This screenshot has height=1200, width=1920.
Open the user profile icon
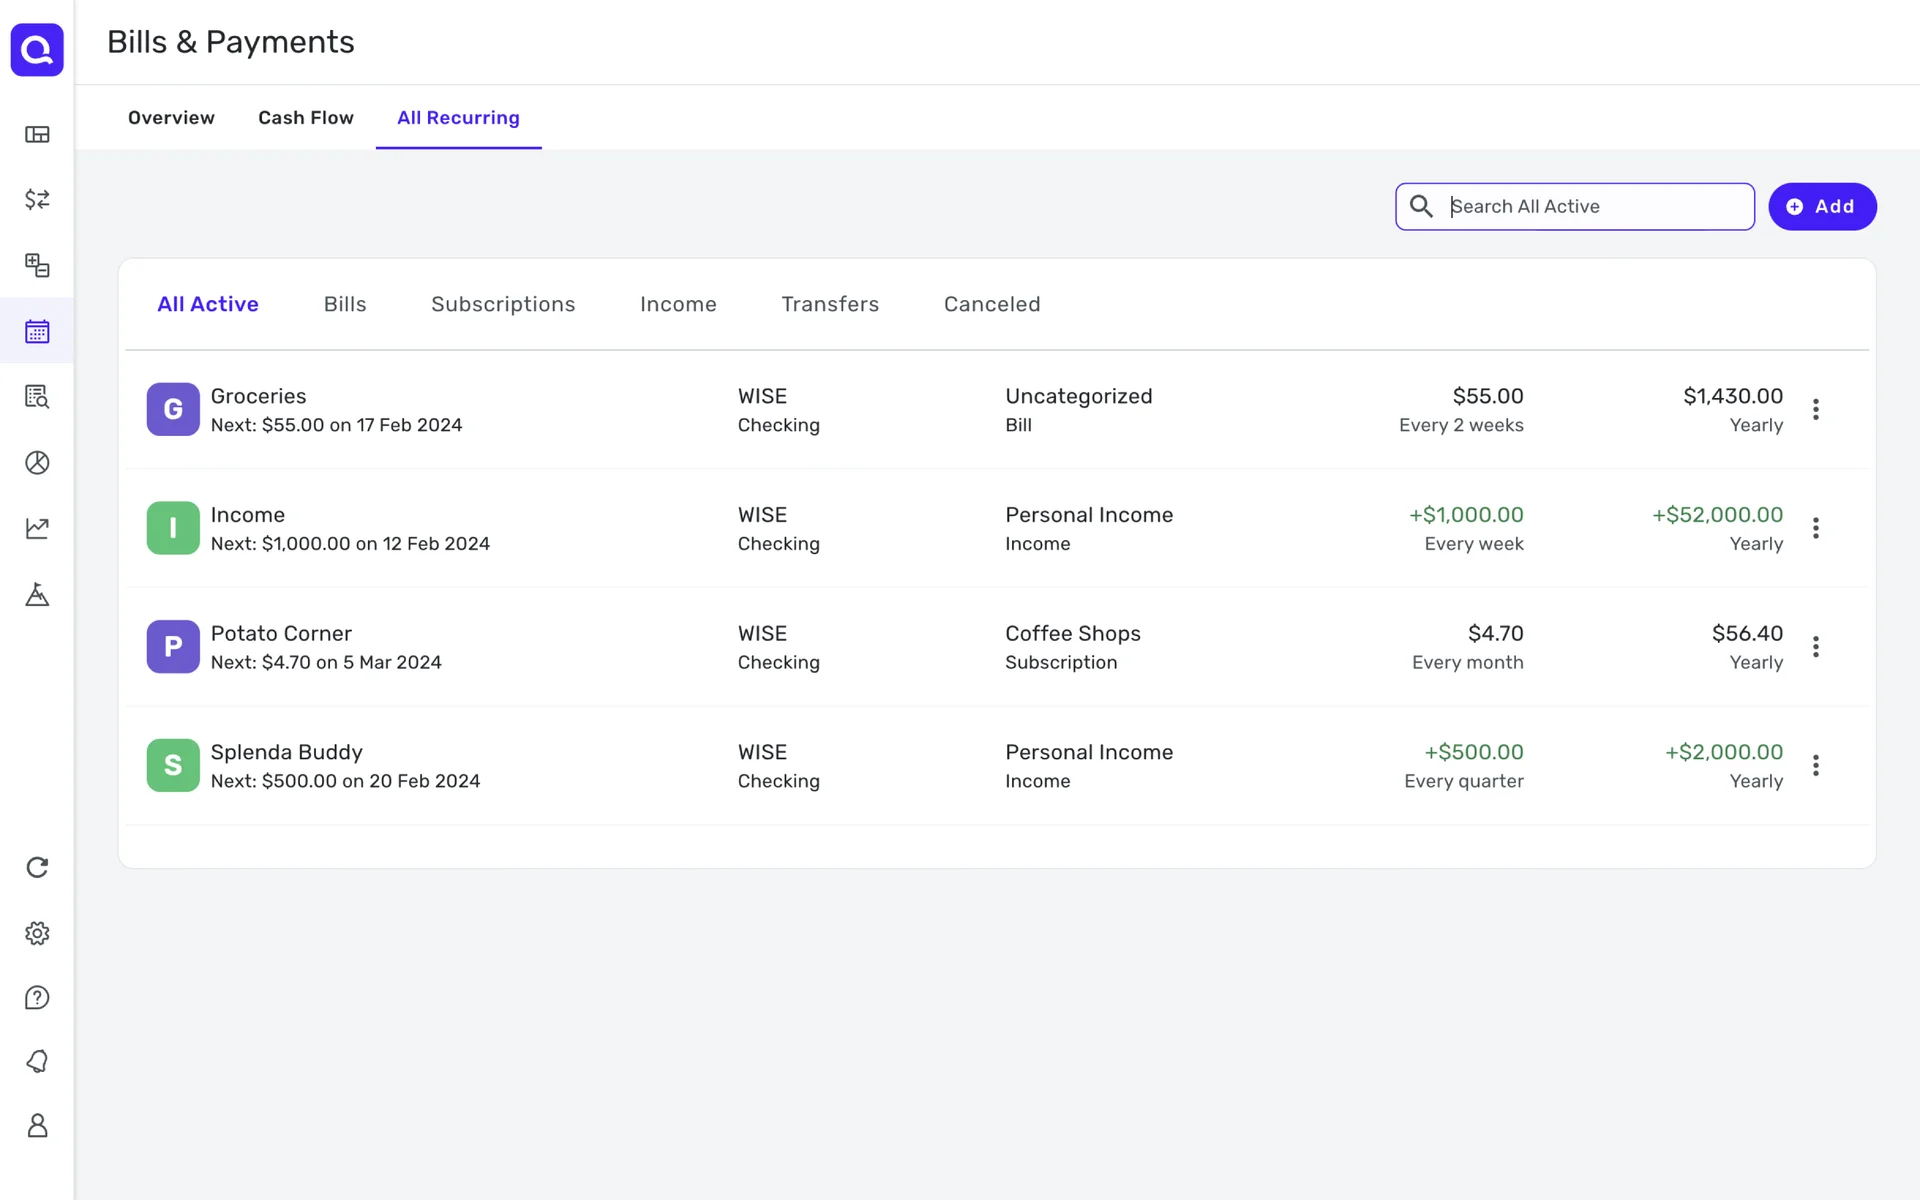(x=37, y=1126)
